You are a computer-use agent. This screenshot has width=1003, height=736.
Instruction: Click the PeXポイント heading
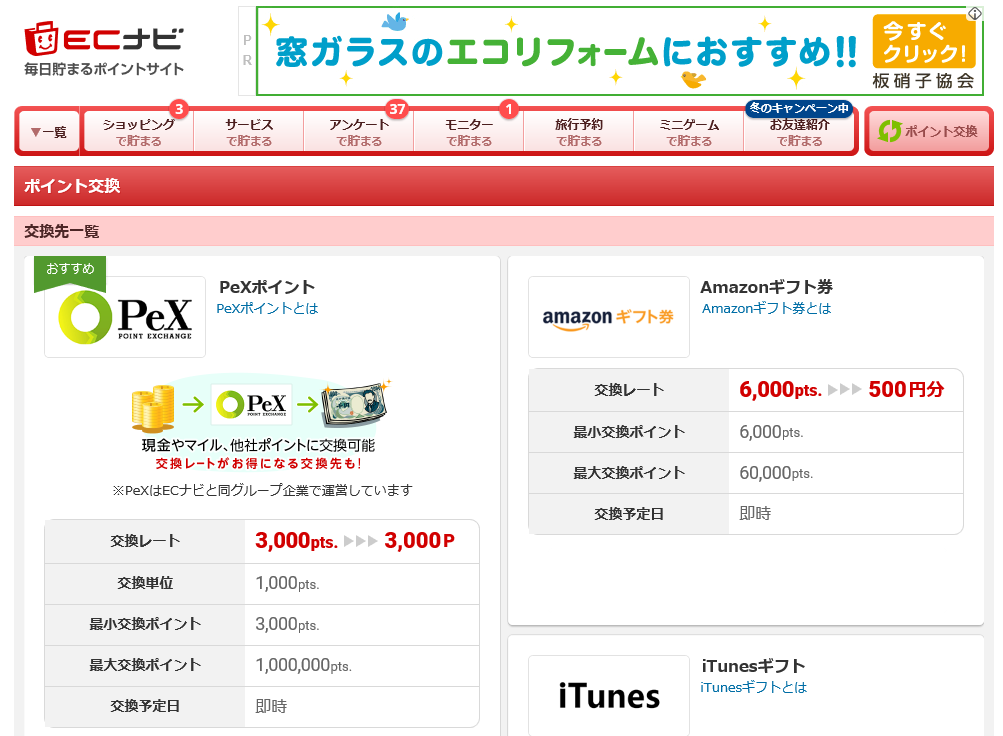pyautogui.click(x=267, y=286)
